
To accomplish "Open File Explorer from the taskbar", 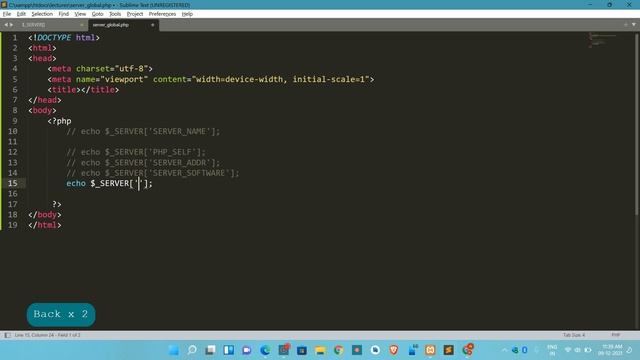I will click(x=320, y=350).
